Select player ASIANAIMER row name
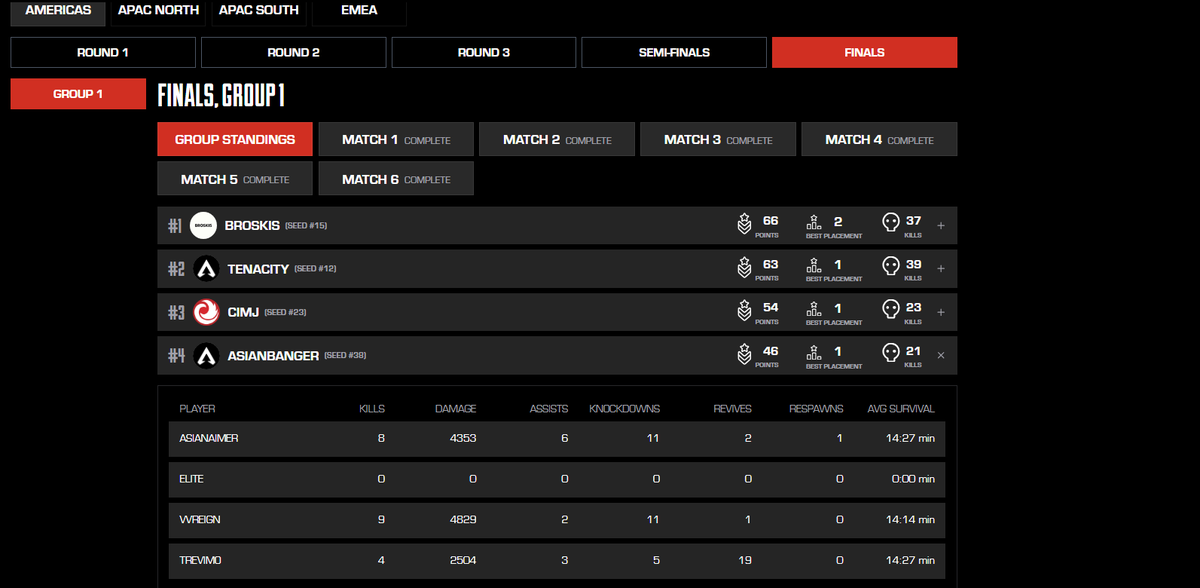The width and height of the screenshot is (1200, 588). coord(208,439)
